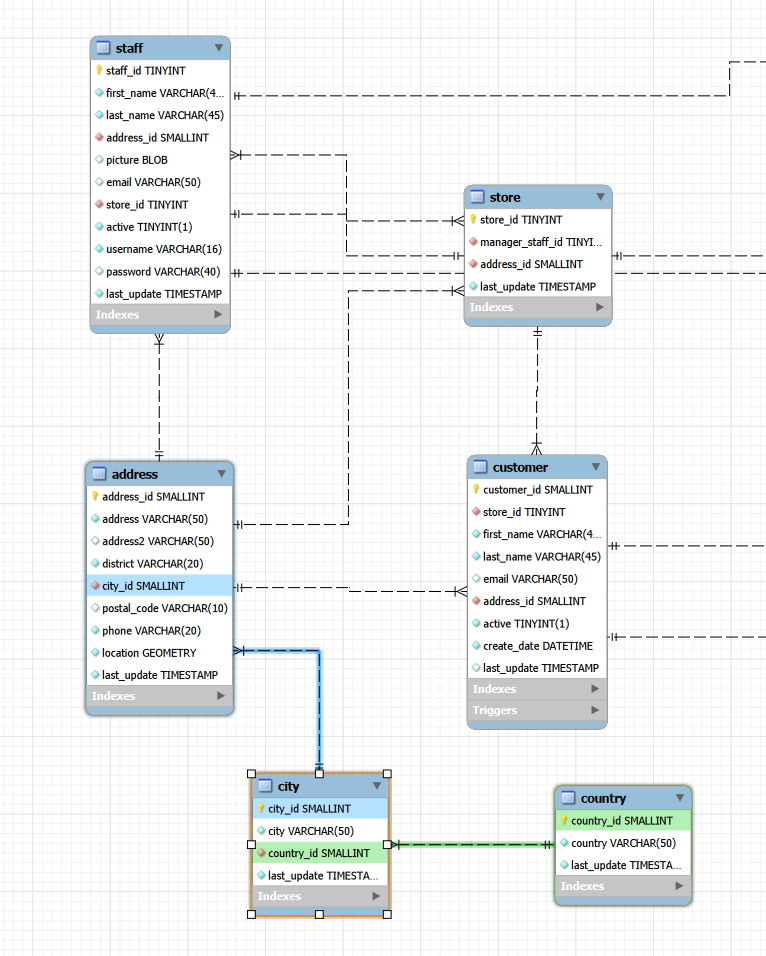Click the address table header icon
This screenshot has width=766, height=956.
click(99, 474)
